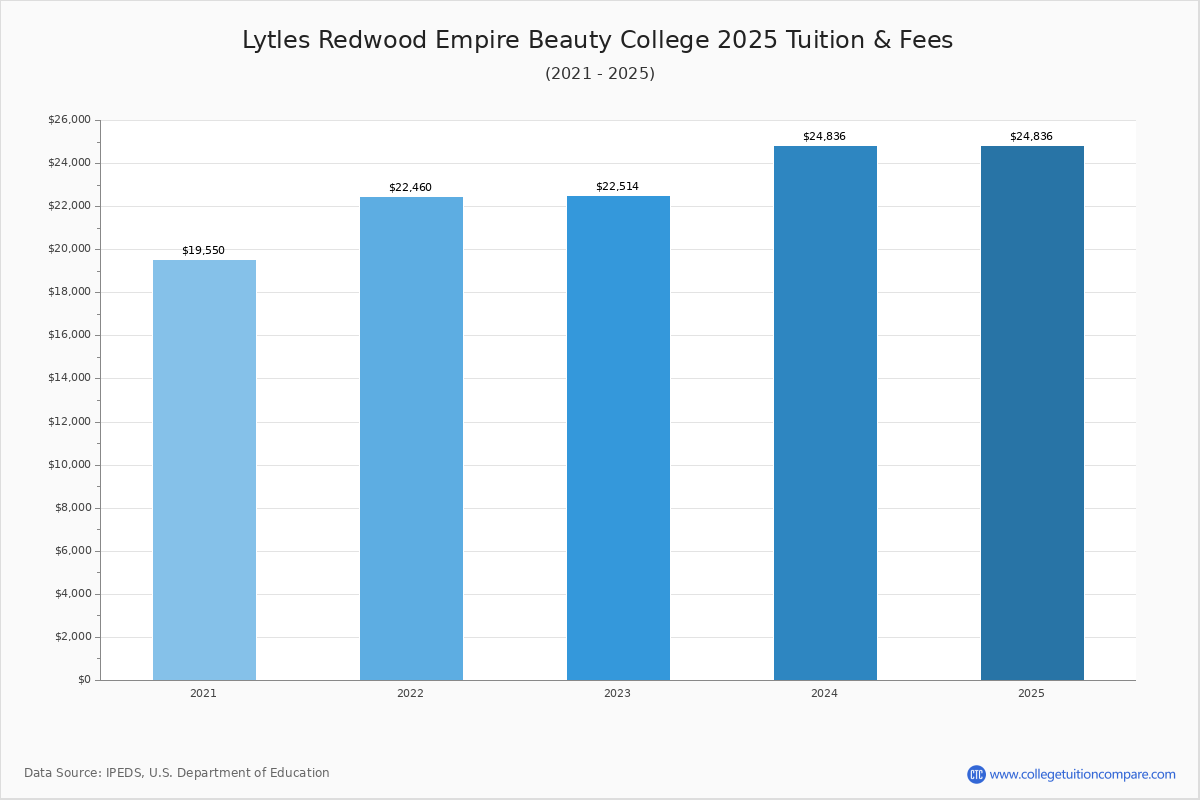Image resolution: width=1200 pixels, height=800 pixels.
Task: Click the $22,514 value label
Action: tap(617, 186)
